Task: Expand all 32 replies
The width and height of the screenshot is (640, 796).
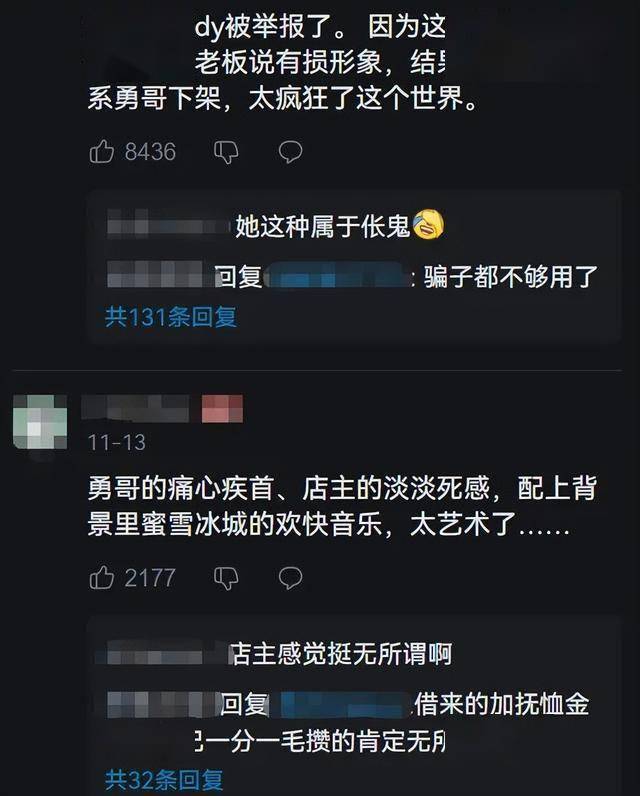Action: pos(164,780)
